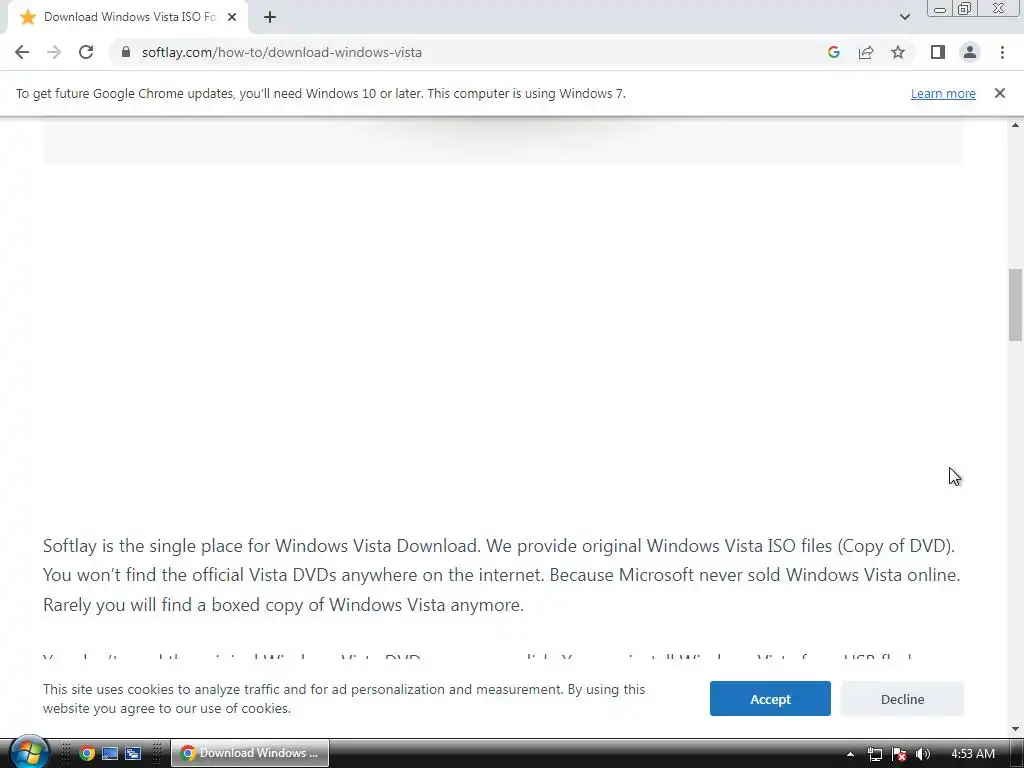1024x768 pixels.
Task: Open a new browser tab
Action: pyautogui.click(x=270, y=17)
